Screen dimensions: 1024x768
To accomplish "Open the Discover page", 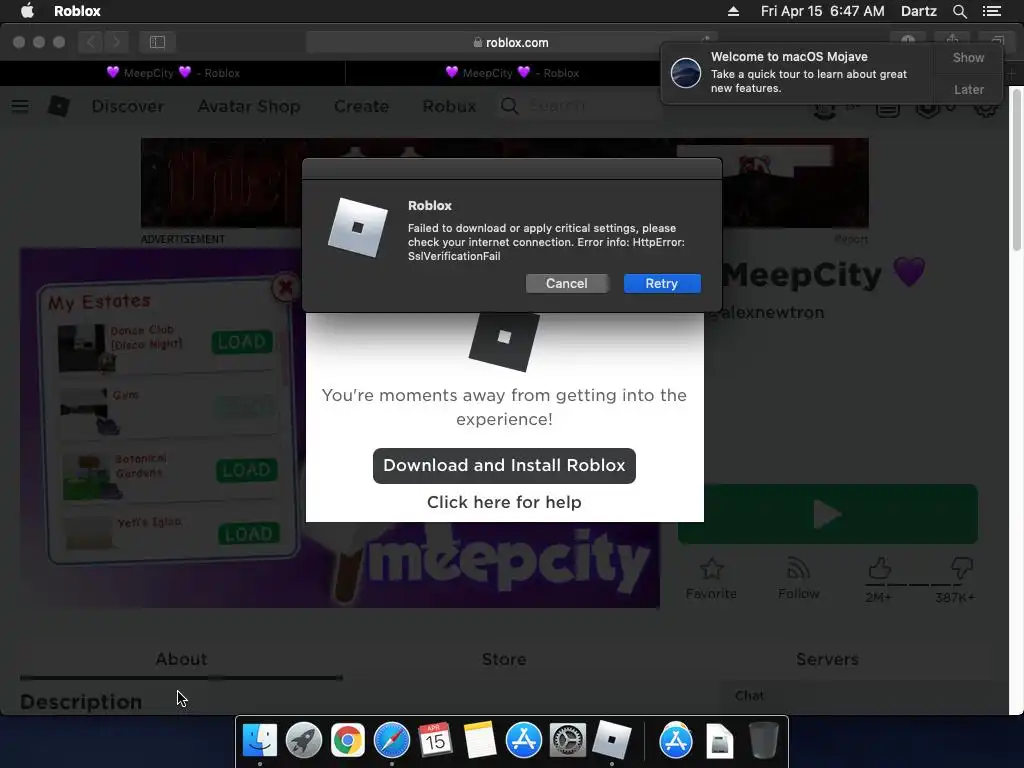I will click(x=128, y=106).
